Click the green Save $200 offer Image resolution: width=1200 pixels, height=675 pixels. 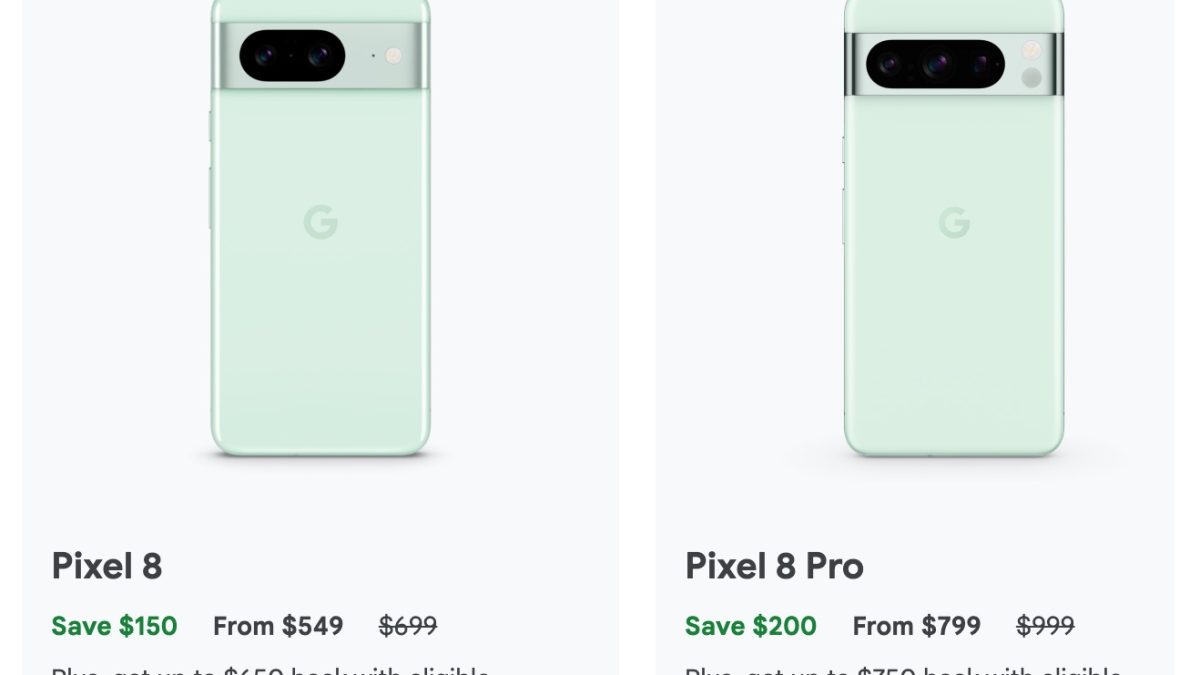tap(750, 626)
